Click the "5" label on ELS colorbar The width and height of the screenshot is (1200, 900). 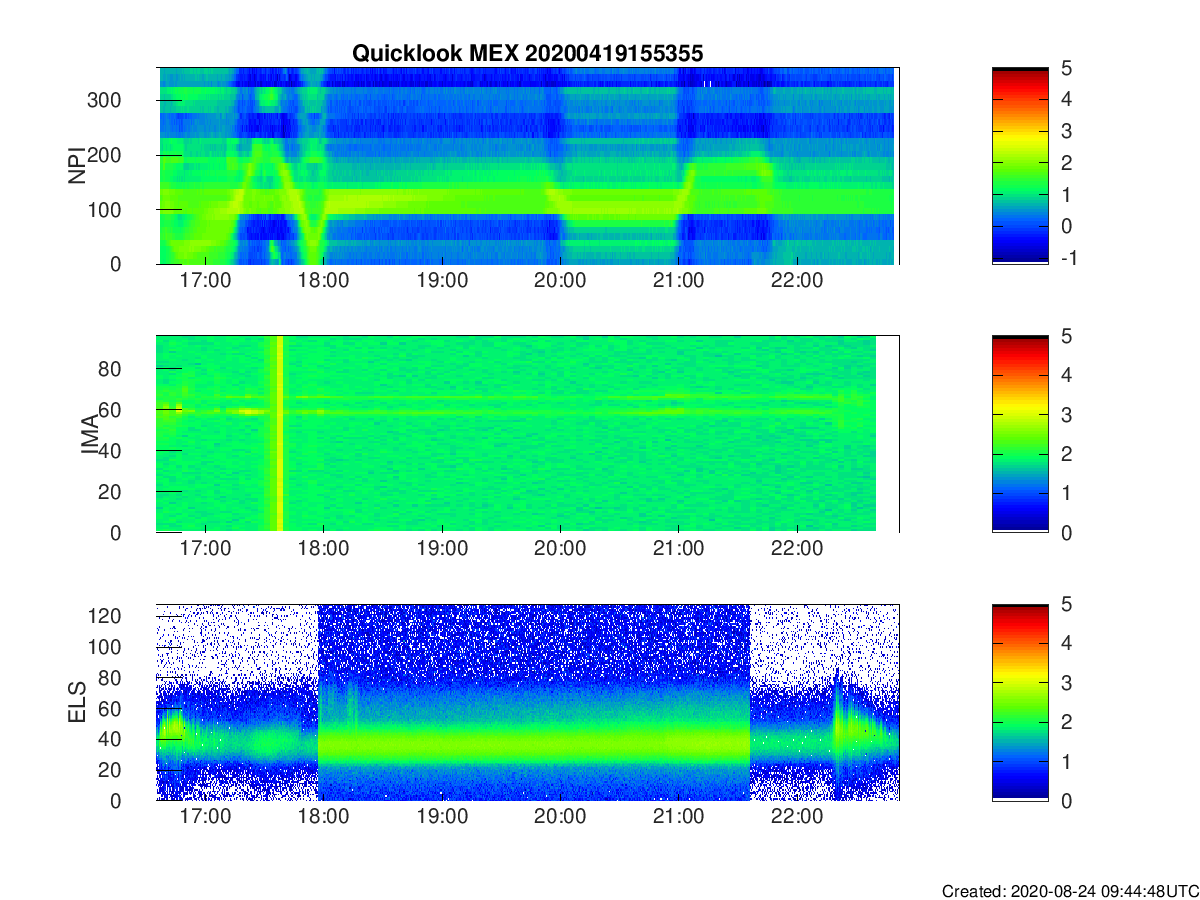click(x=1065, y=604)
